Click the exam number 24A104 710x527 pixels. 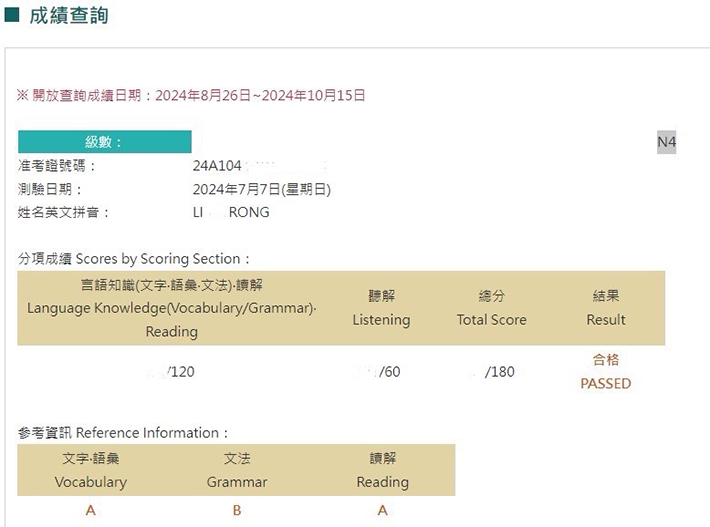[x=217, y=166]
